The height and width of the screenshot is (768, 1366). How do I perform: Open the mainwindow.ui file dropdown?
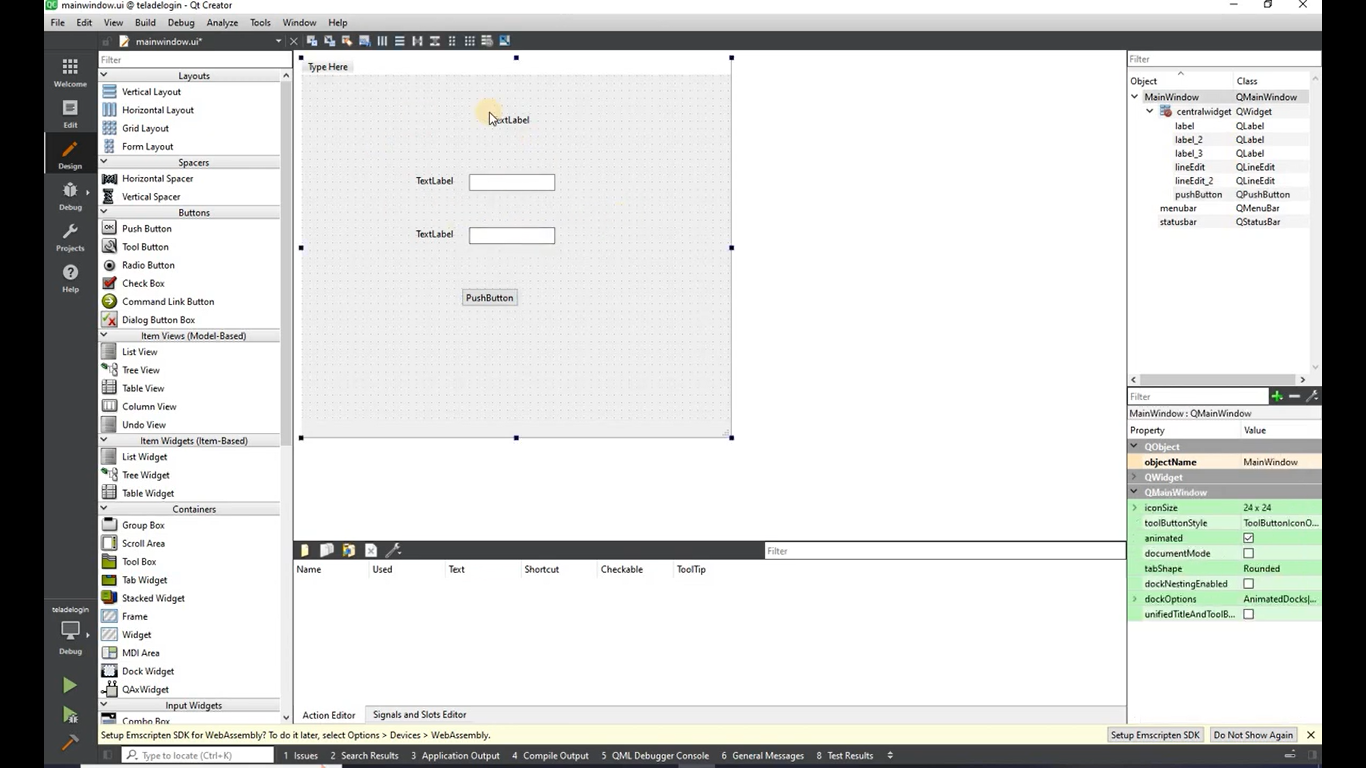[278, 41]
